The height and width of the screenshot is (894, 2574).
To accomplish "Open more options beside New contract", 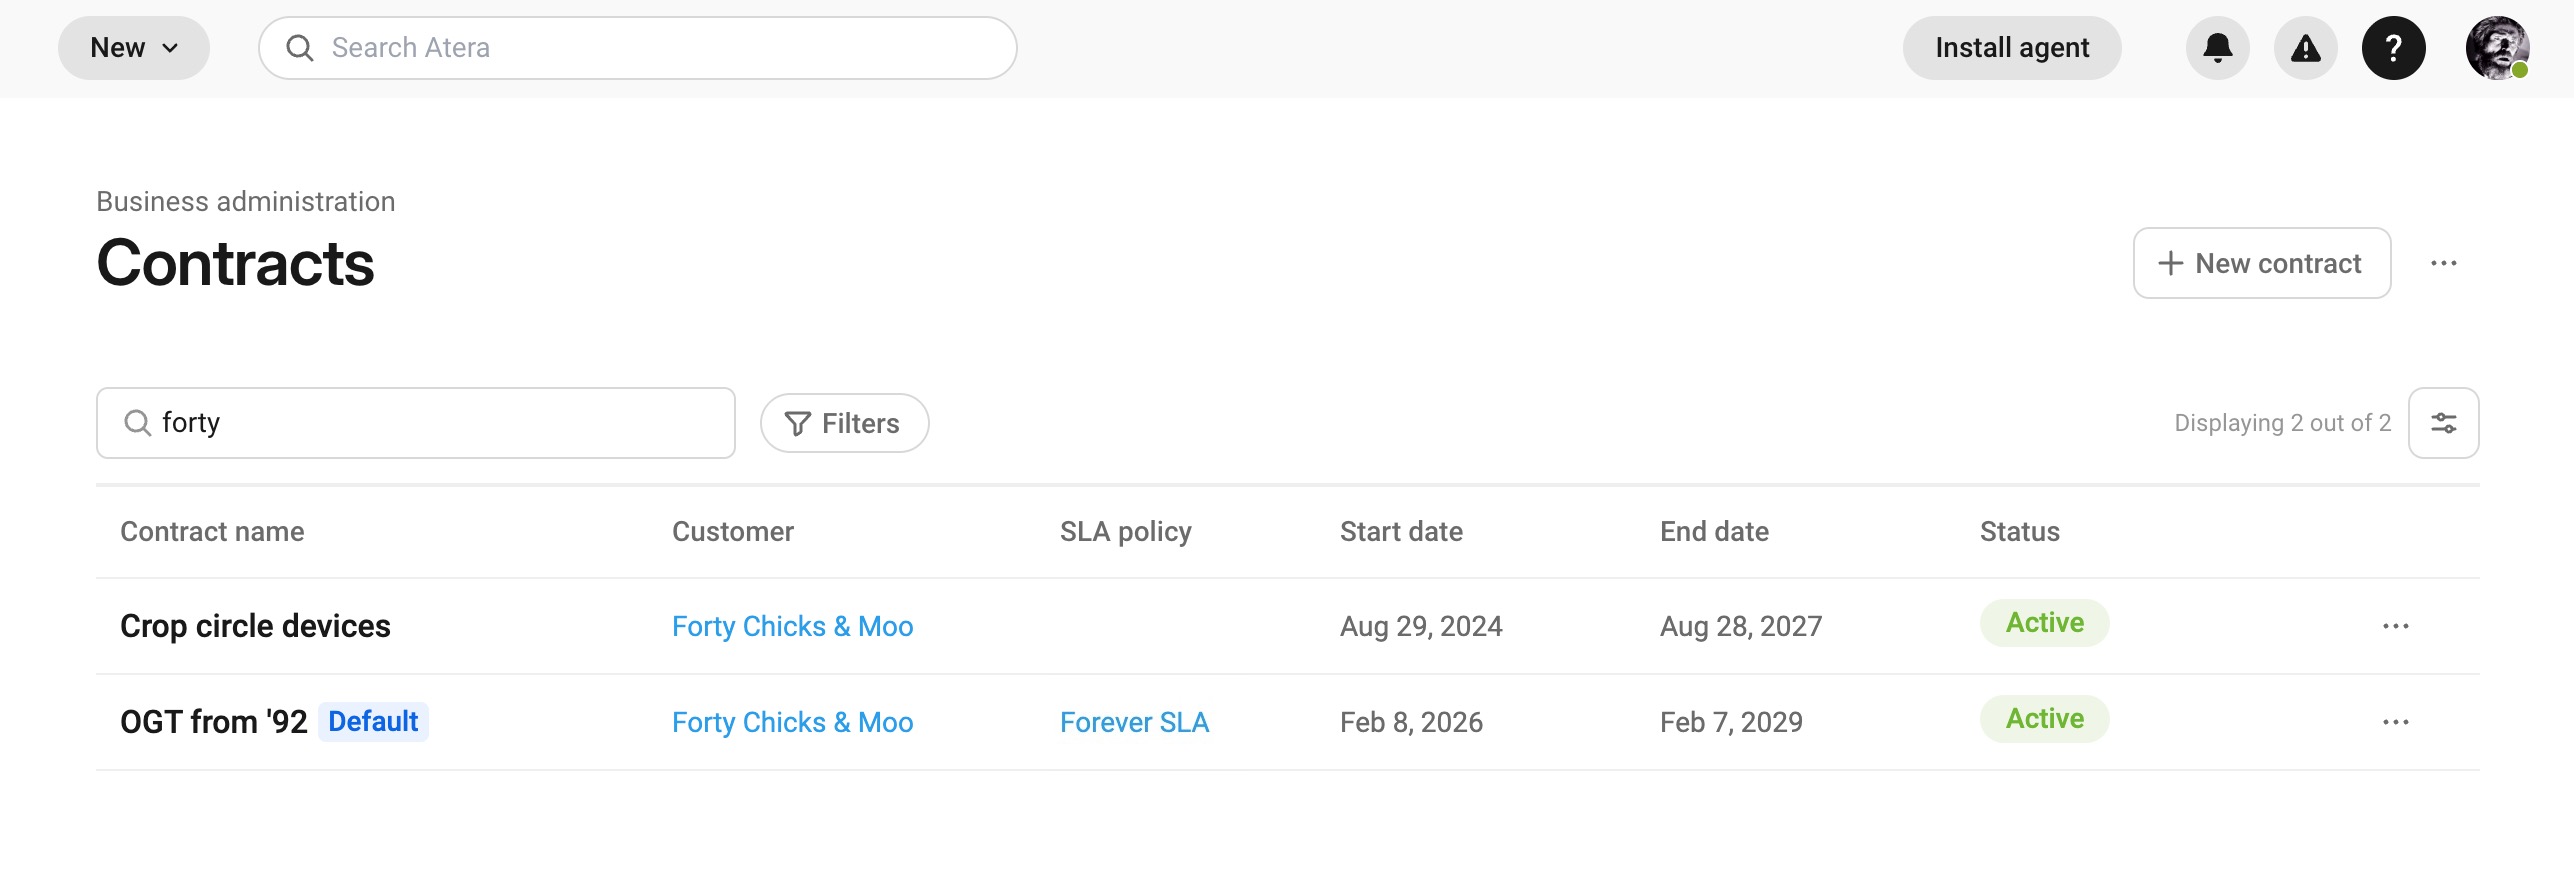I will pyautogui.click(x=2444, y=263).
